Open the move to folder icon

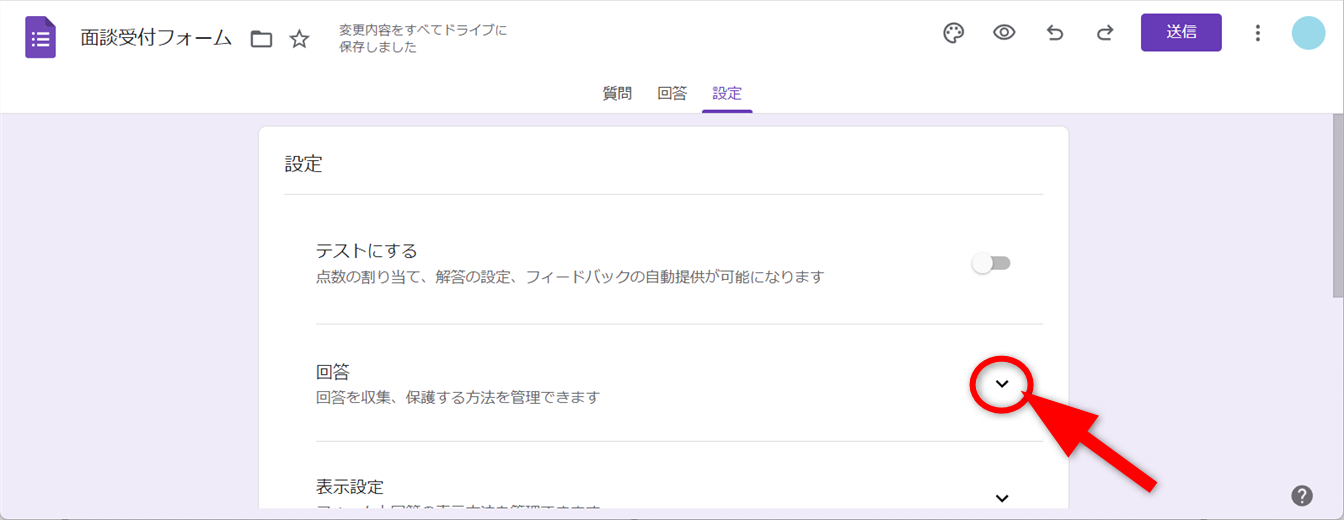click(261, 39)
